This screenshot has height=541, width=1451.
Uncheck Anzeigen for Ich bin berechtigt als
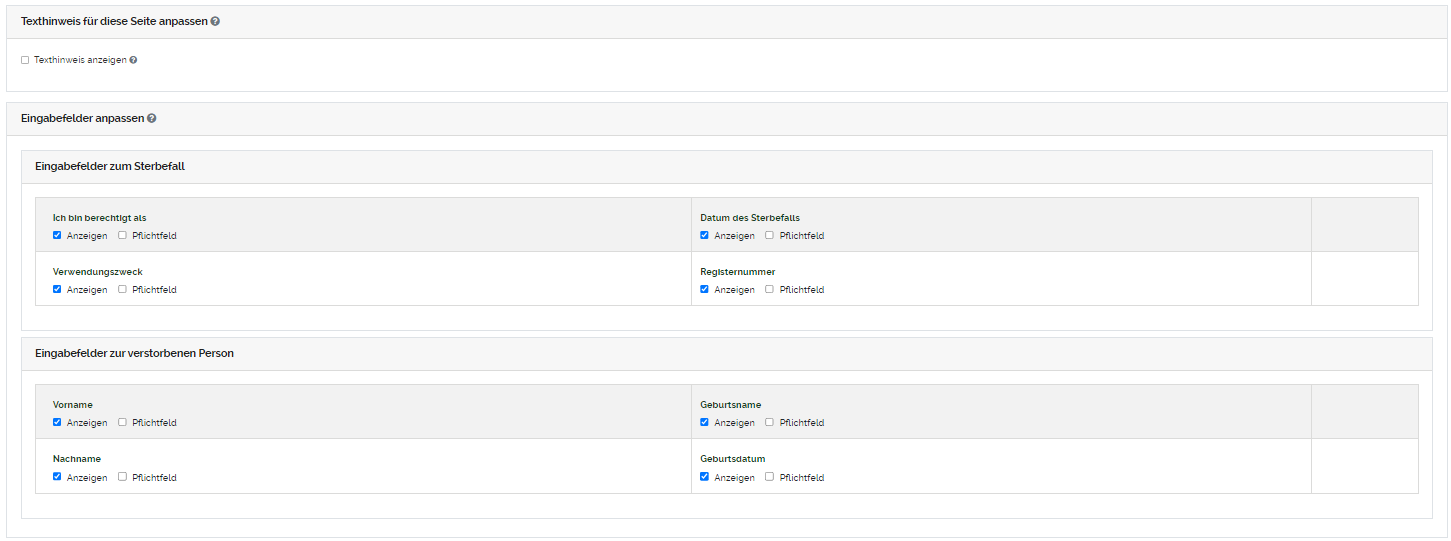(57, 235)
